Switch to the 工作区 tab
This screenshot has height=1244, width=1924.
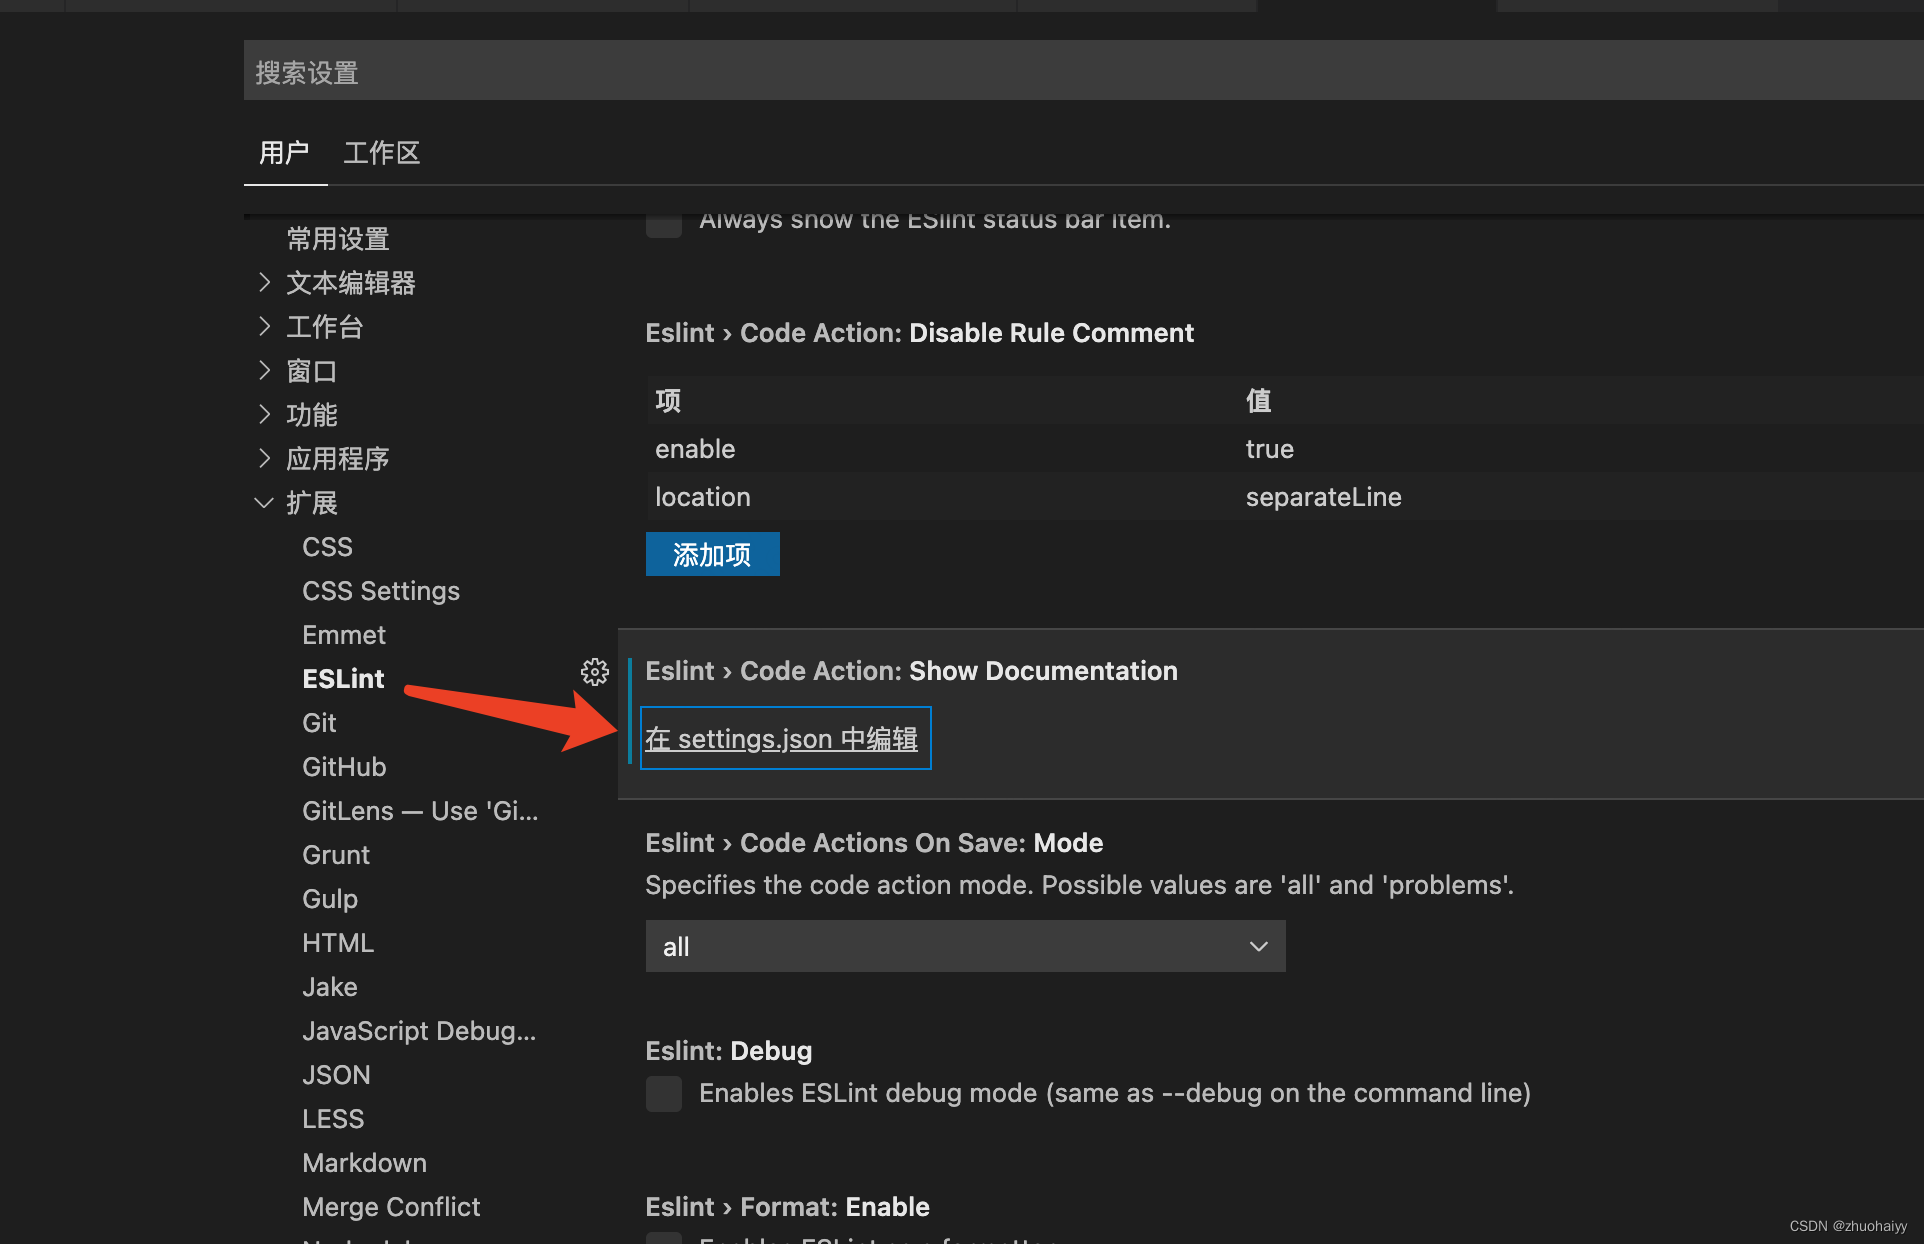tap(381, 153)
